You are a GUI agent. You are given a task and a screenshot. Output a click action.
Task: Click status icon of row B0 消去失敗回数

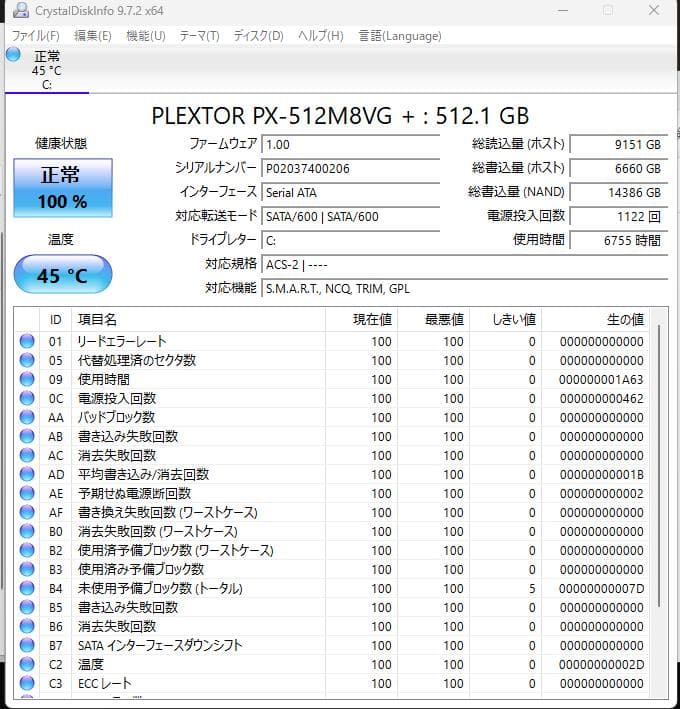coord(27,531)
